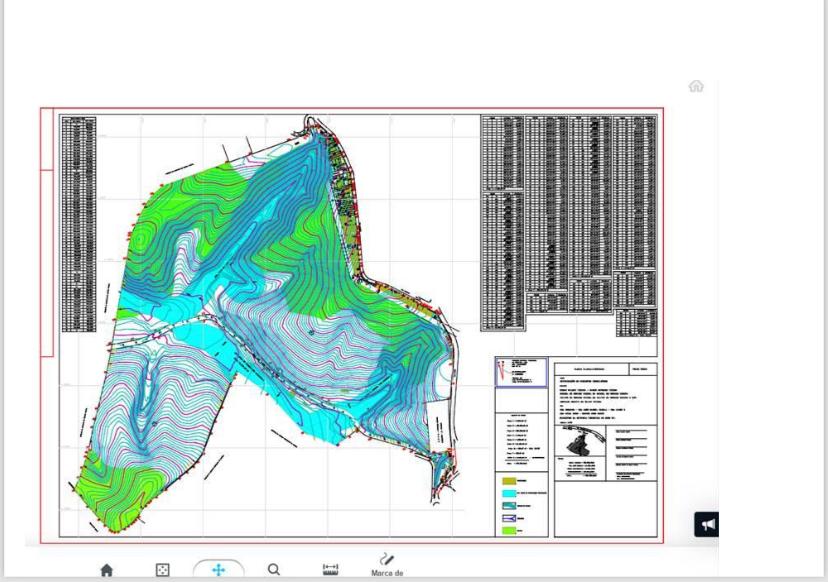Click the "Marca de" toolbar label
This screenshot has height=582, width=828.
(x=386, y=574)
